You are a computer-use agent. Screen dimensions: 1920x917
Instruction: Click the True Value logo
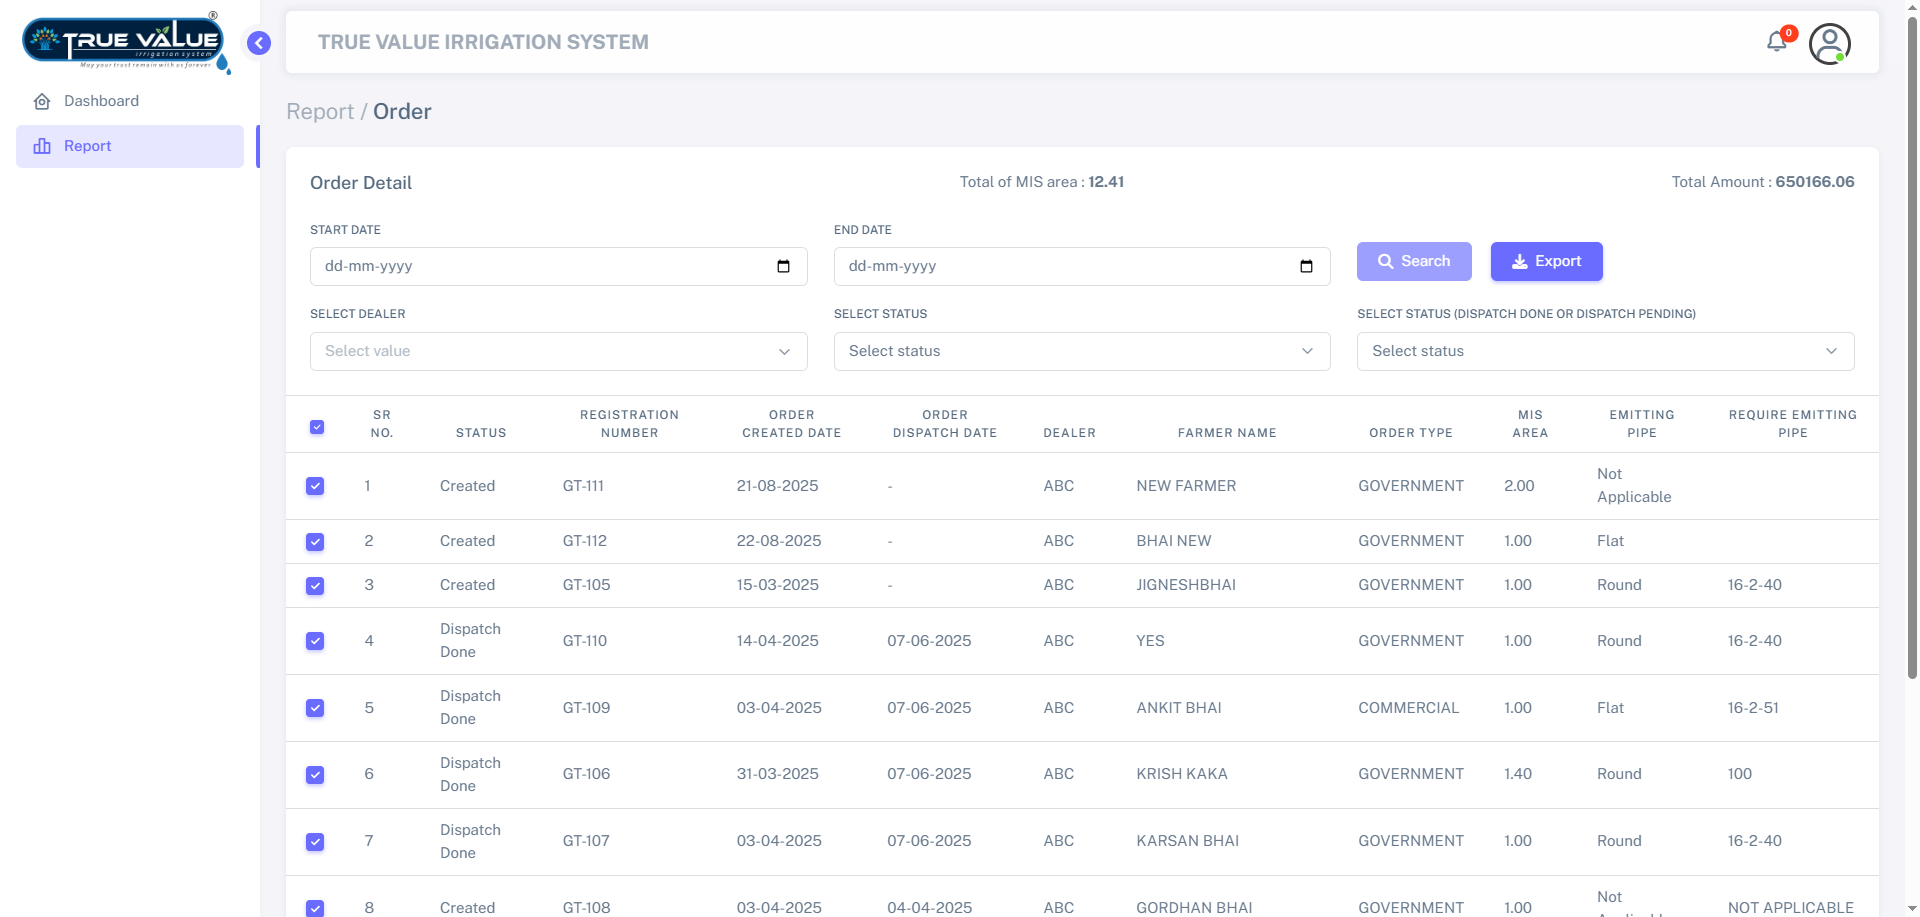[x=124, y=43]
